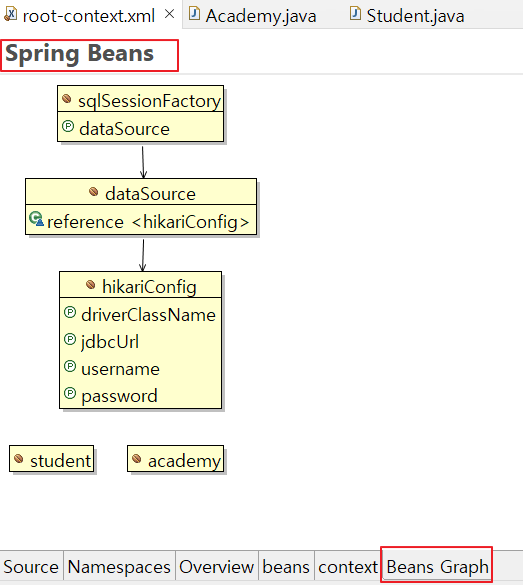
Task: Click the constructor icon beside reference <hikariConfig>
Action: (x=37, y=219)
